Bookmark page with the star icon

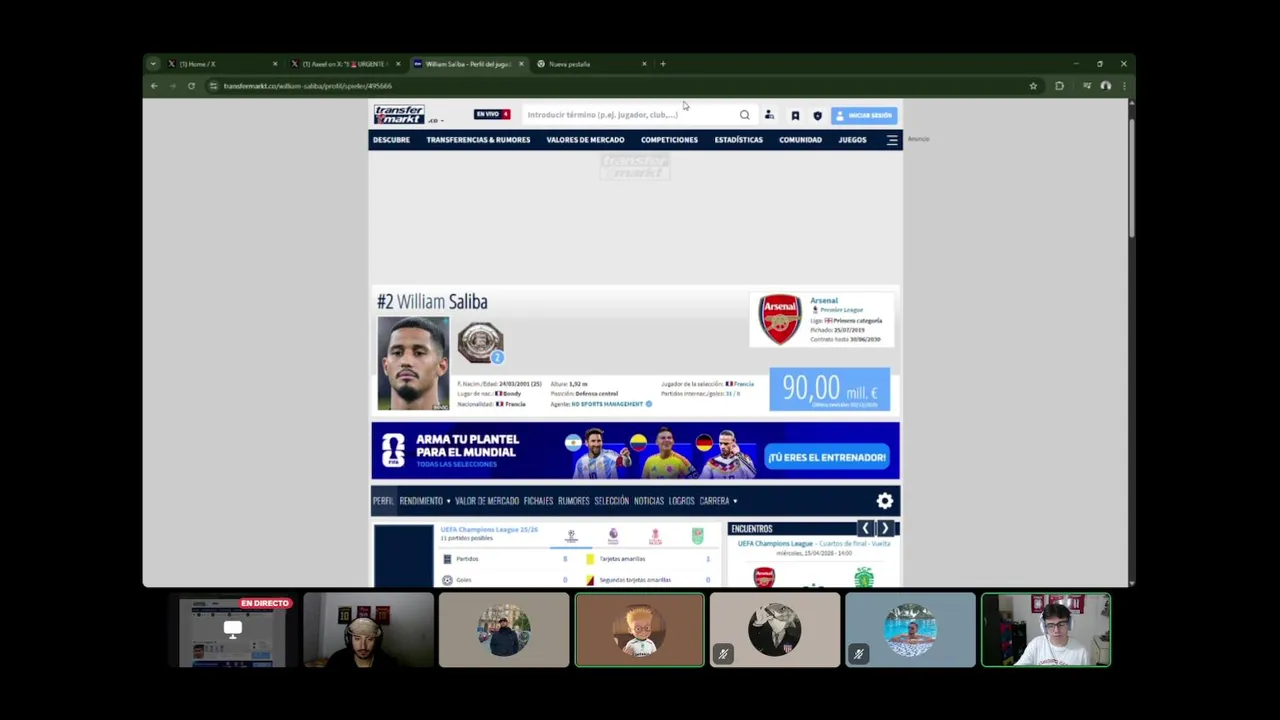1033,86
